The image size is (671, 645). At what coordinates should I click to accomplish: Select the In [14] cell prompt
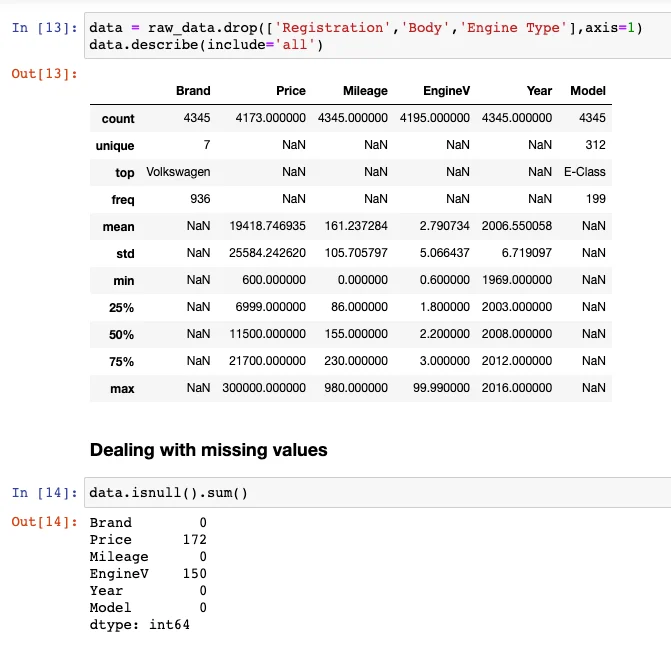42,493
